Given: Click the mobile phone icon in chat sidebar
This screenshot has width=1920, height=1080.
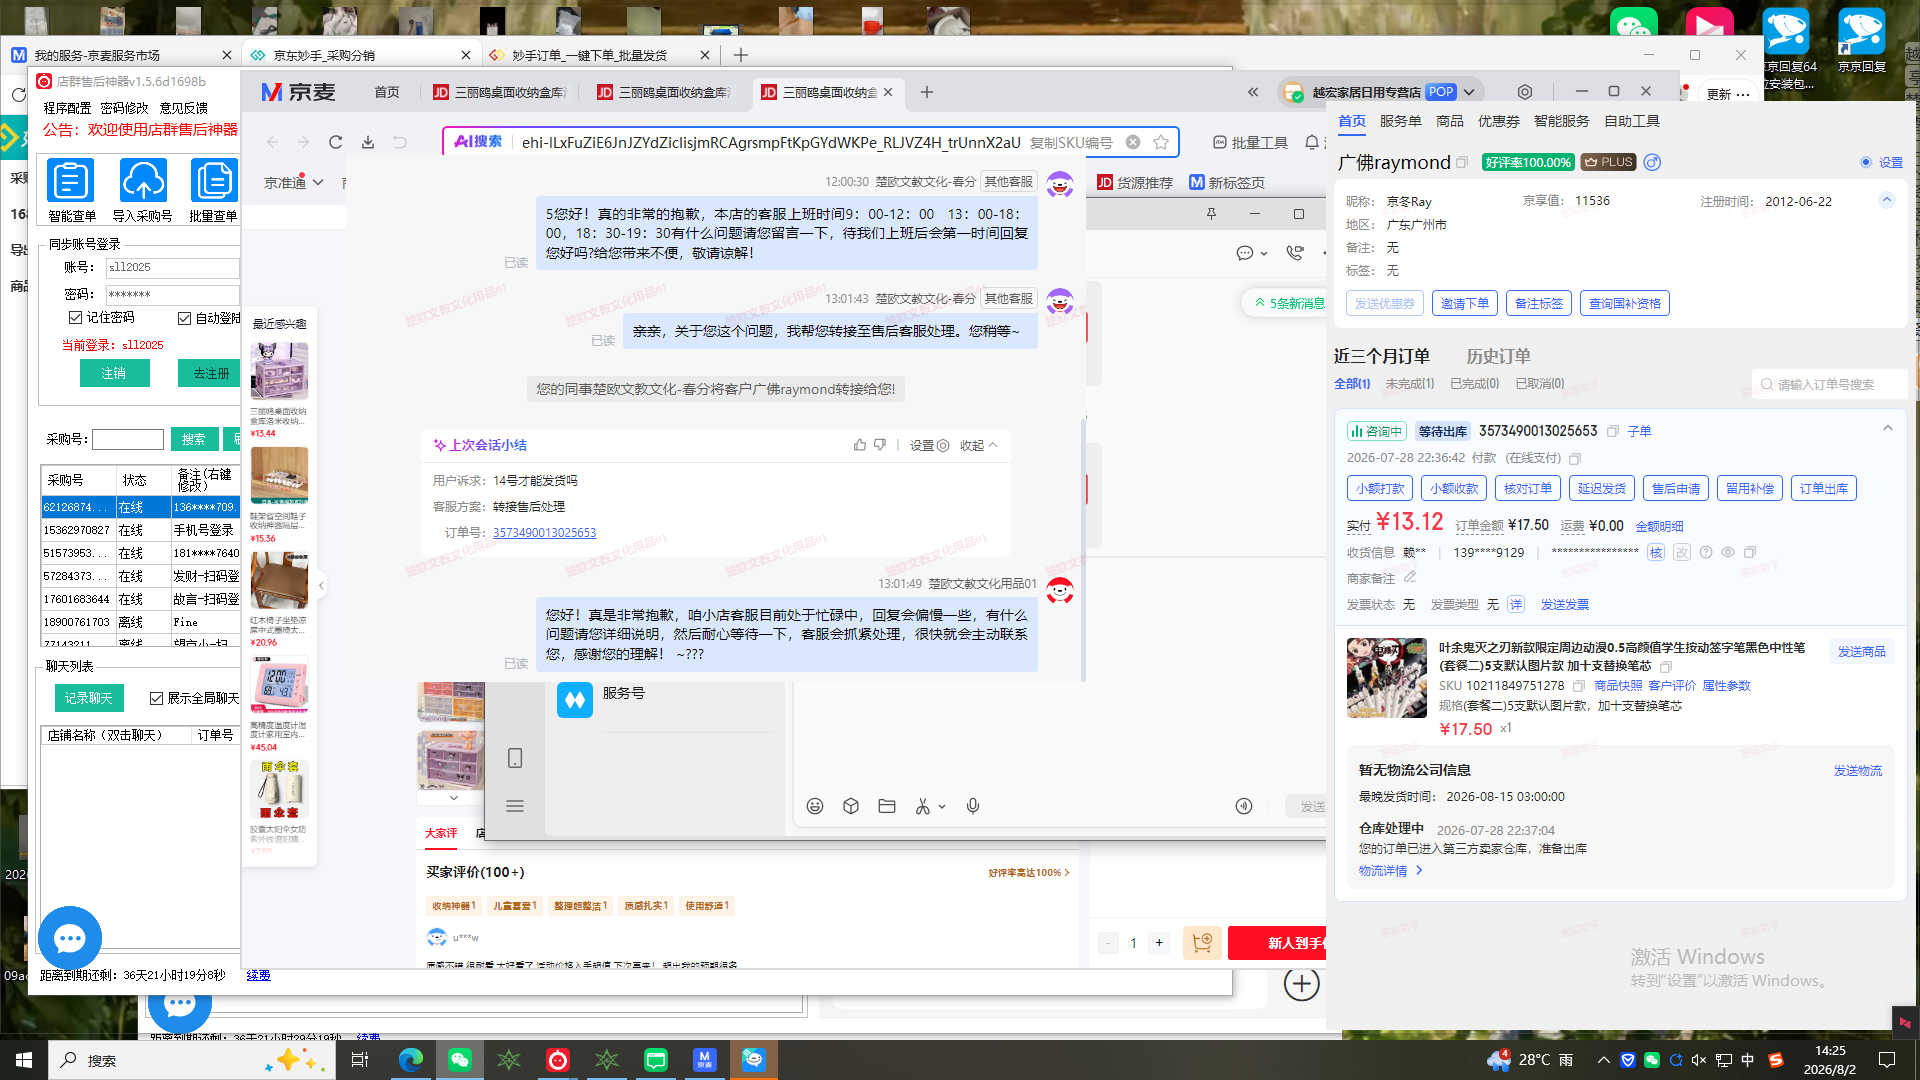Looking at the screenshot, I should pyautogui.click(x=515, y=758).
